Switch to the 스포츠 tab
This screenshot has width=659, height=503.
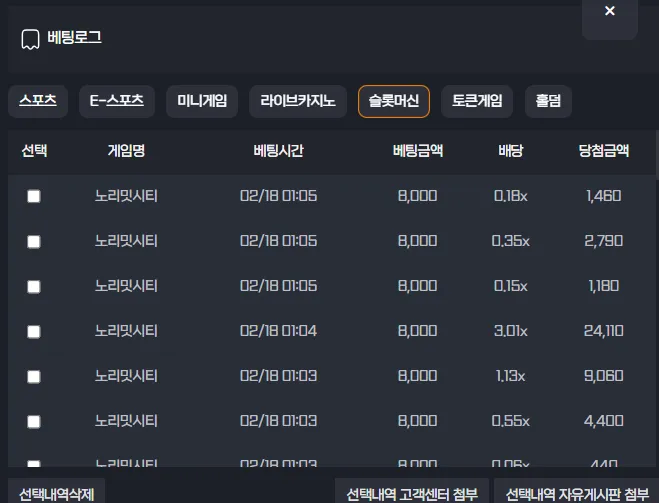(x=38, y=101)
